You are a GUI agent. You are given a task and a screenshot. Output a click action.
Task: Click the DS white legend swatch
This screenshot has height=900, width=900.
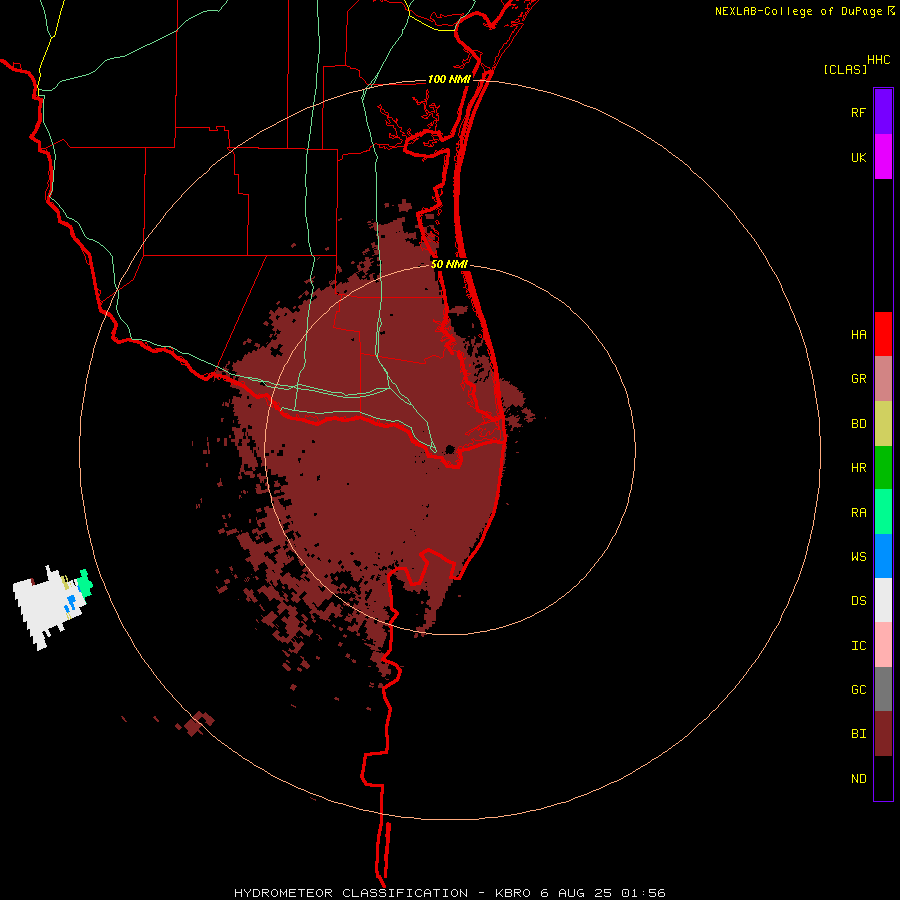point(883,600)
